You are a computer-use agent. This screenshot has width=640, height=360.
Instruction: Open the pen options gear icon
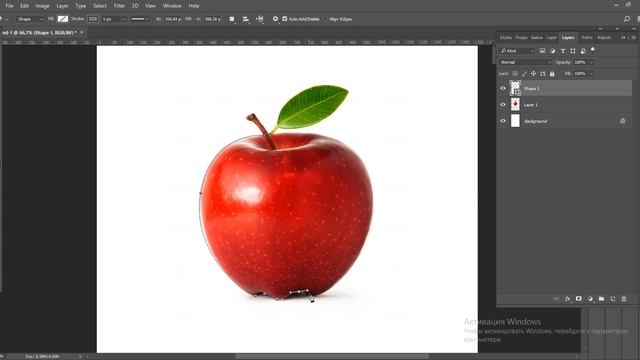tap(276, 19)
